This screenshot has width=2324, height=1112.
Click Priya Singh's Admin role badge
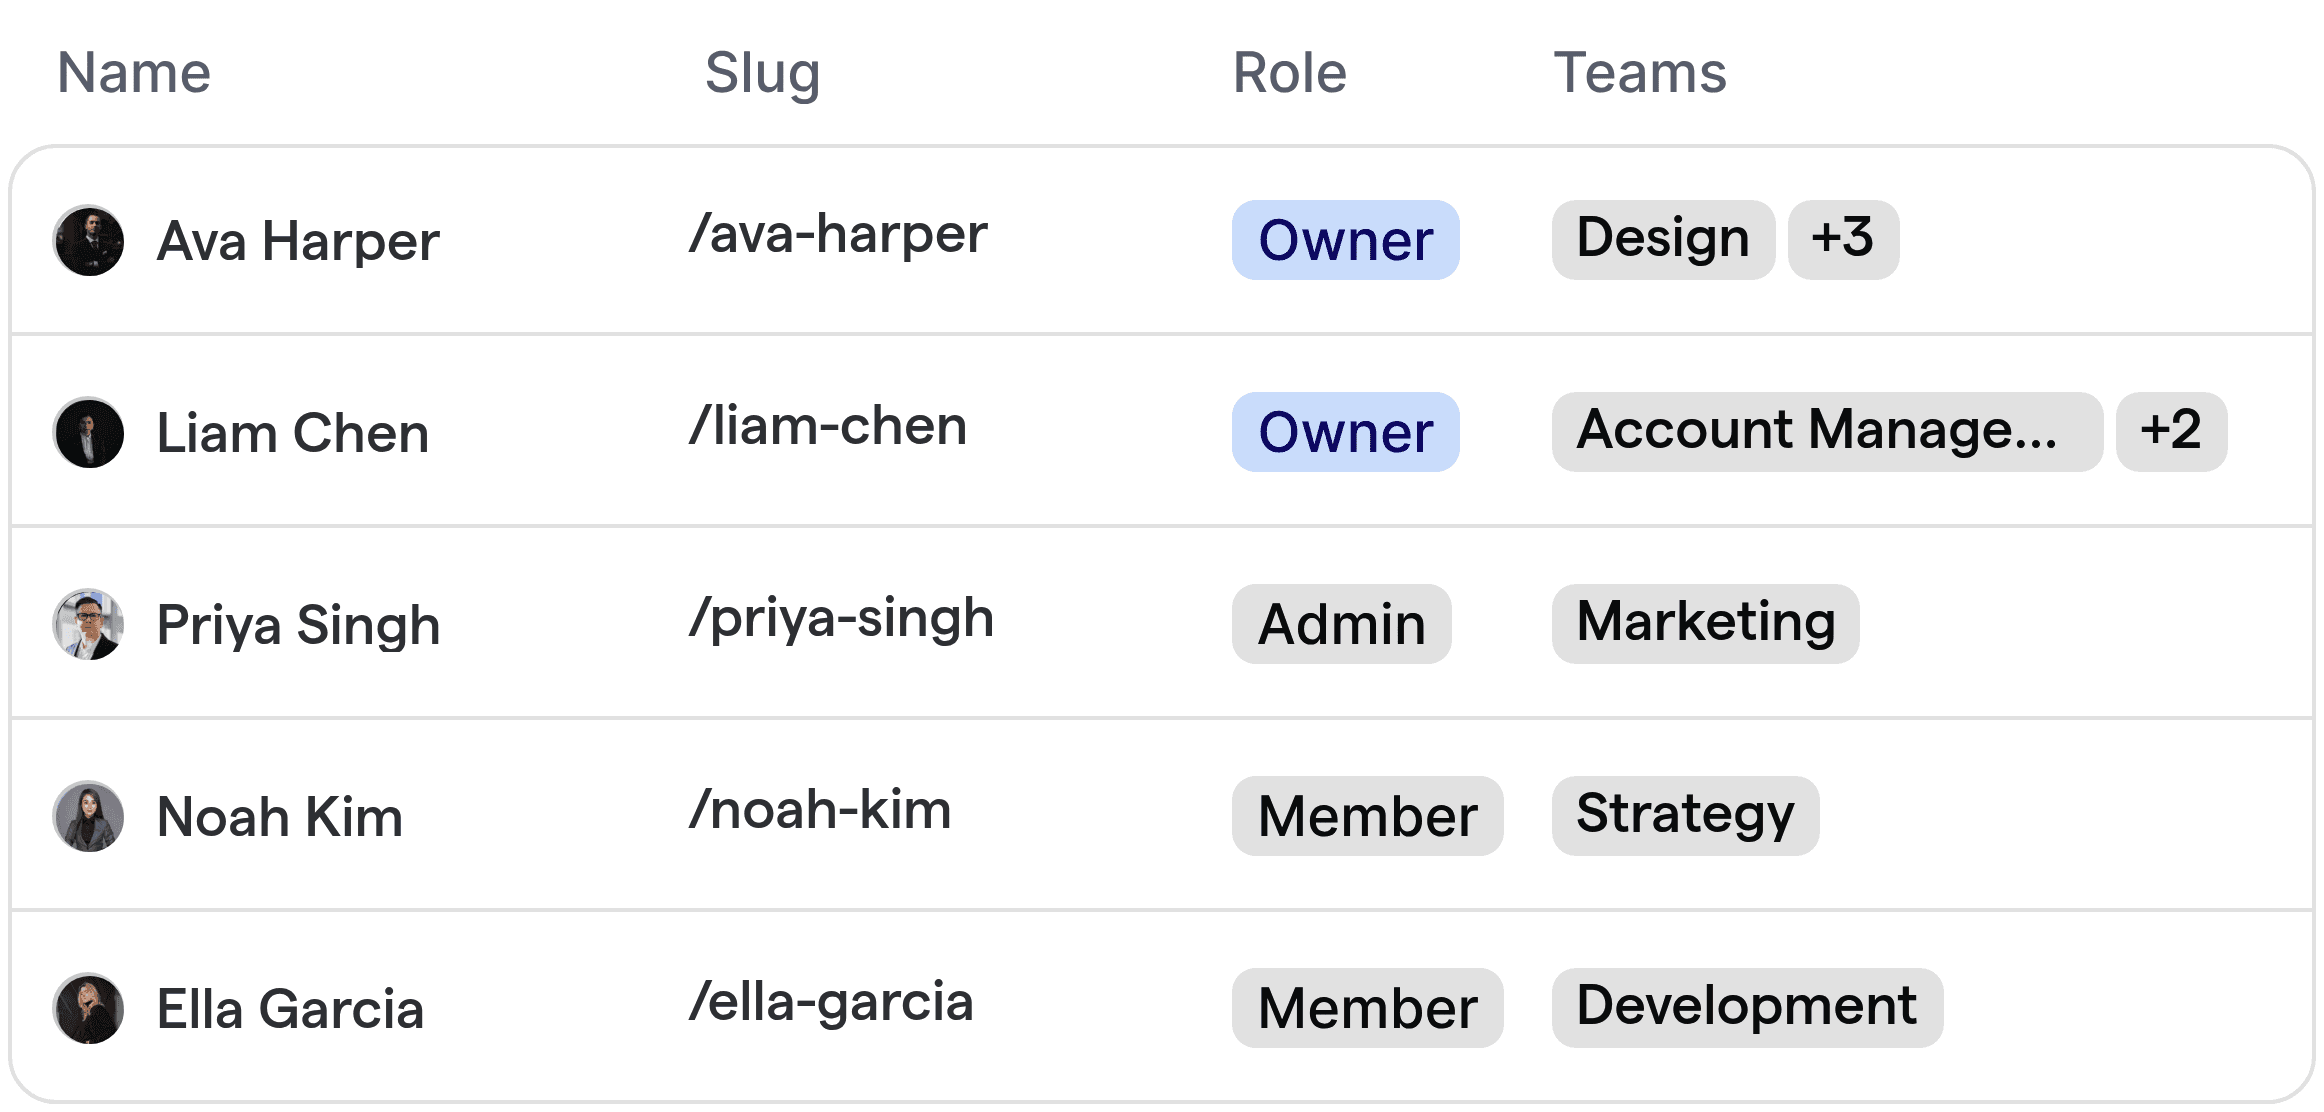[1341, 624]
